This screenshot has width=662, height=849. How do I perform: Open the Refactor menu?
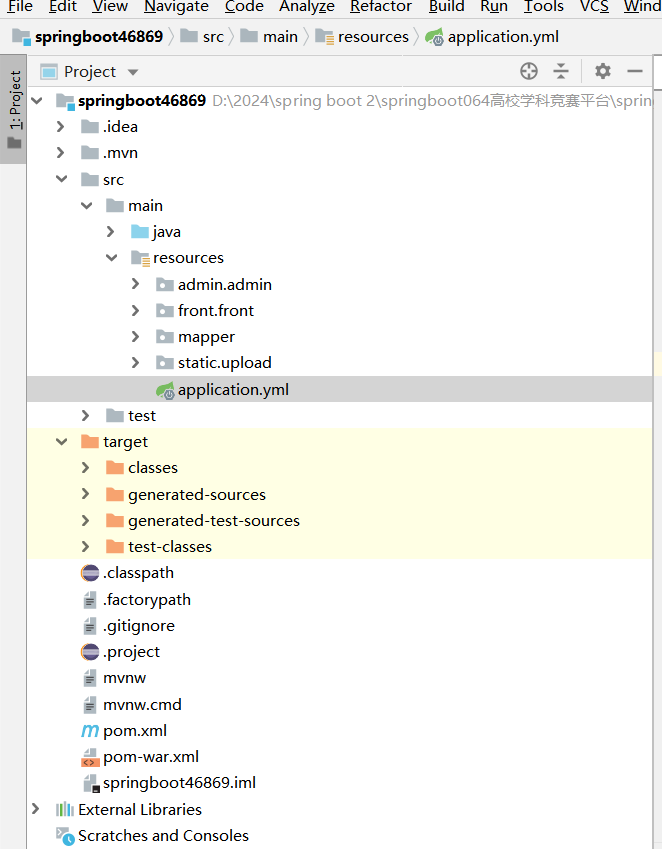click(380, 7)
